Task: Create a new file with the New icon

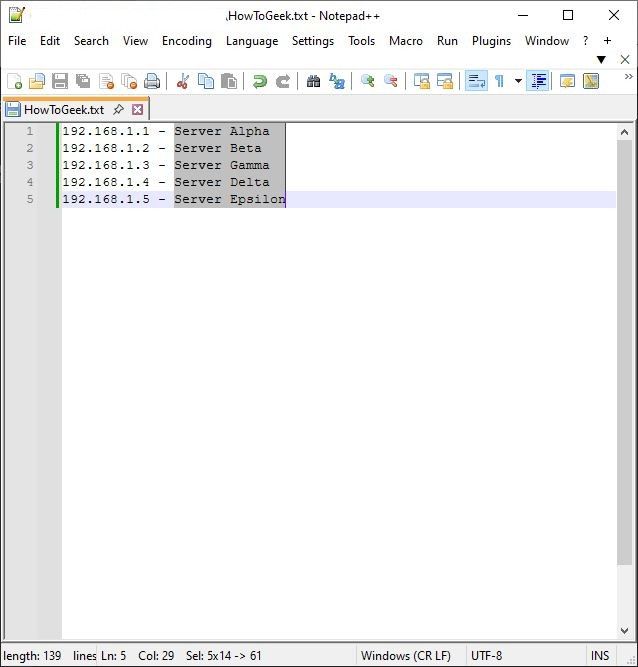Action: pos(14,81)
